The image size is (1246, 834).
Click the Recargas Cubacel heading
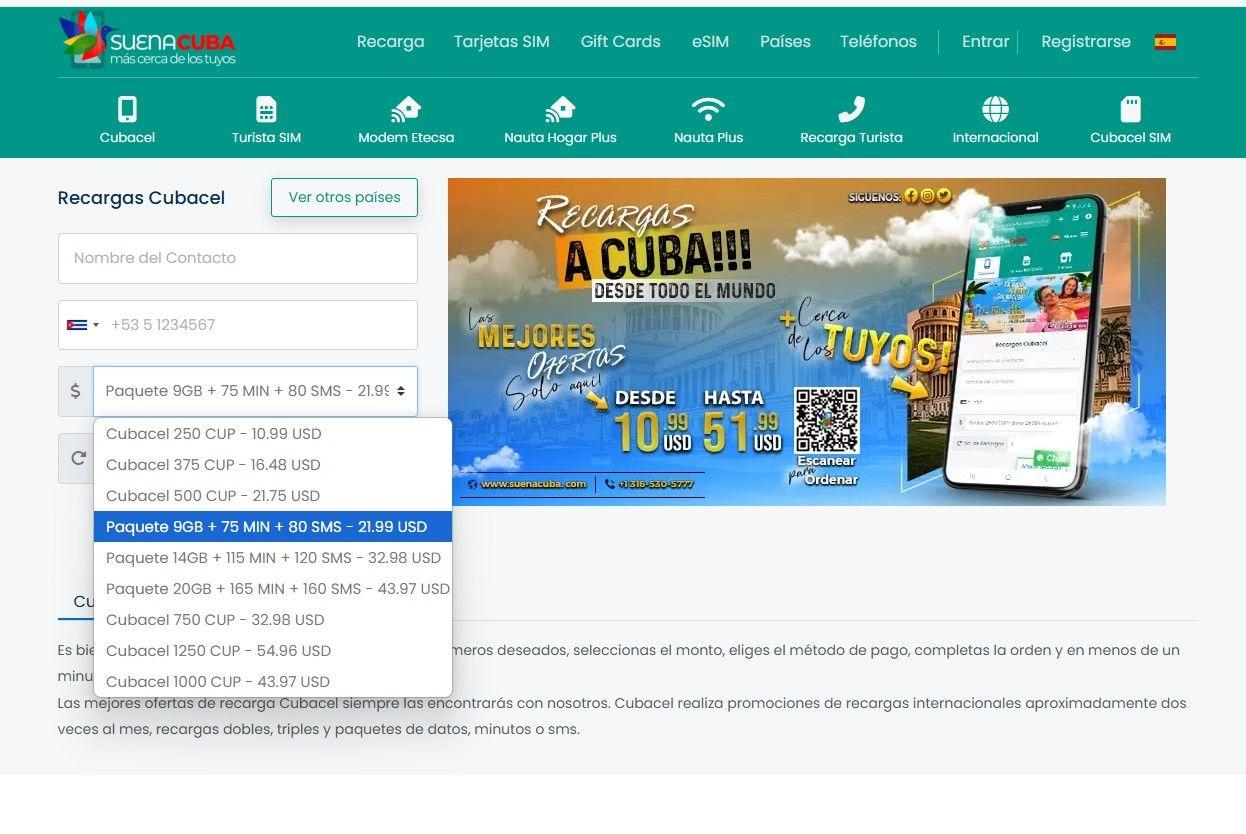pos(141,198)
